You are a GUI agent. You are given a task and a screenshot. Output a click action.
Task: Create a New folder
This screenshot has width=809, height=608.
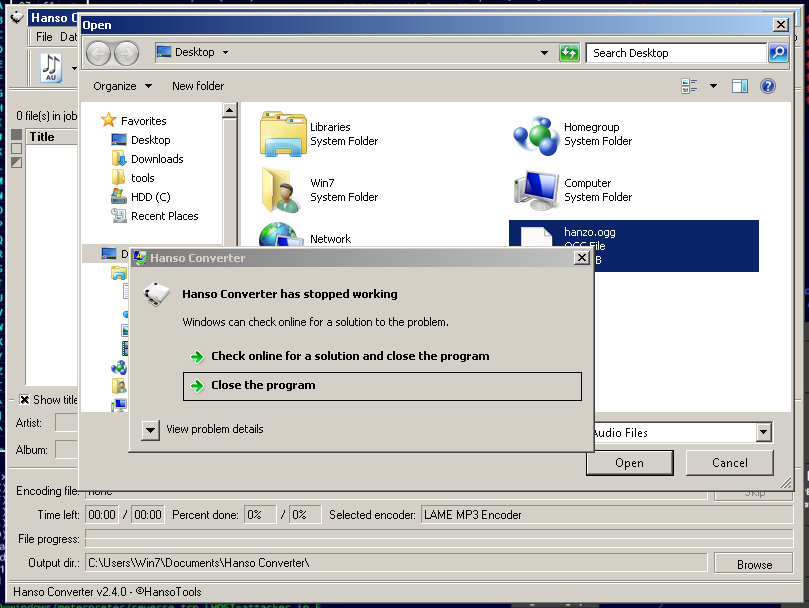point(198,86)
